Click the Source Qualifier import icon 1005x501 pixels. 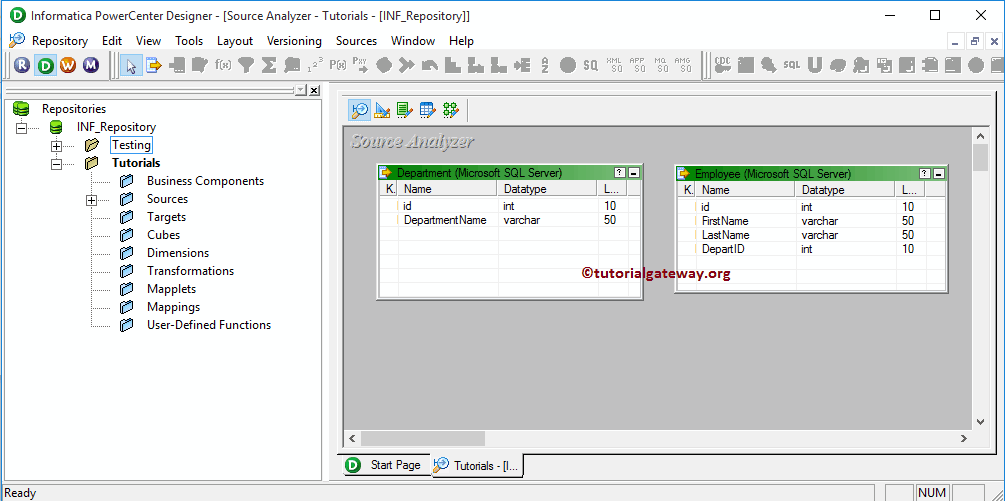[x=154, y=65]
